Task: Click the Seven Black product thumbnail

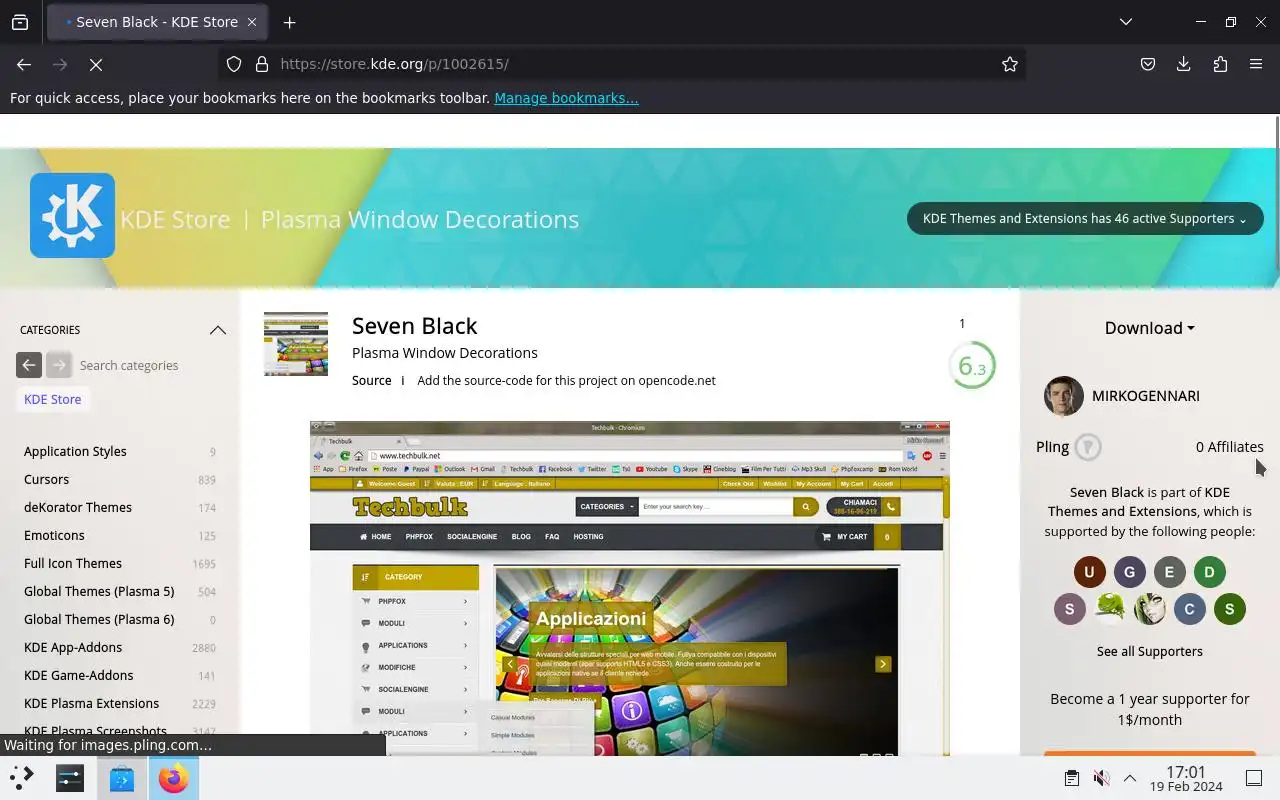Action: [x=296, y=344]
